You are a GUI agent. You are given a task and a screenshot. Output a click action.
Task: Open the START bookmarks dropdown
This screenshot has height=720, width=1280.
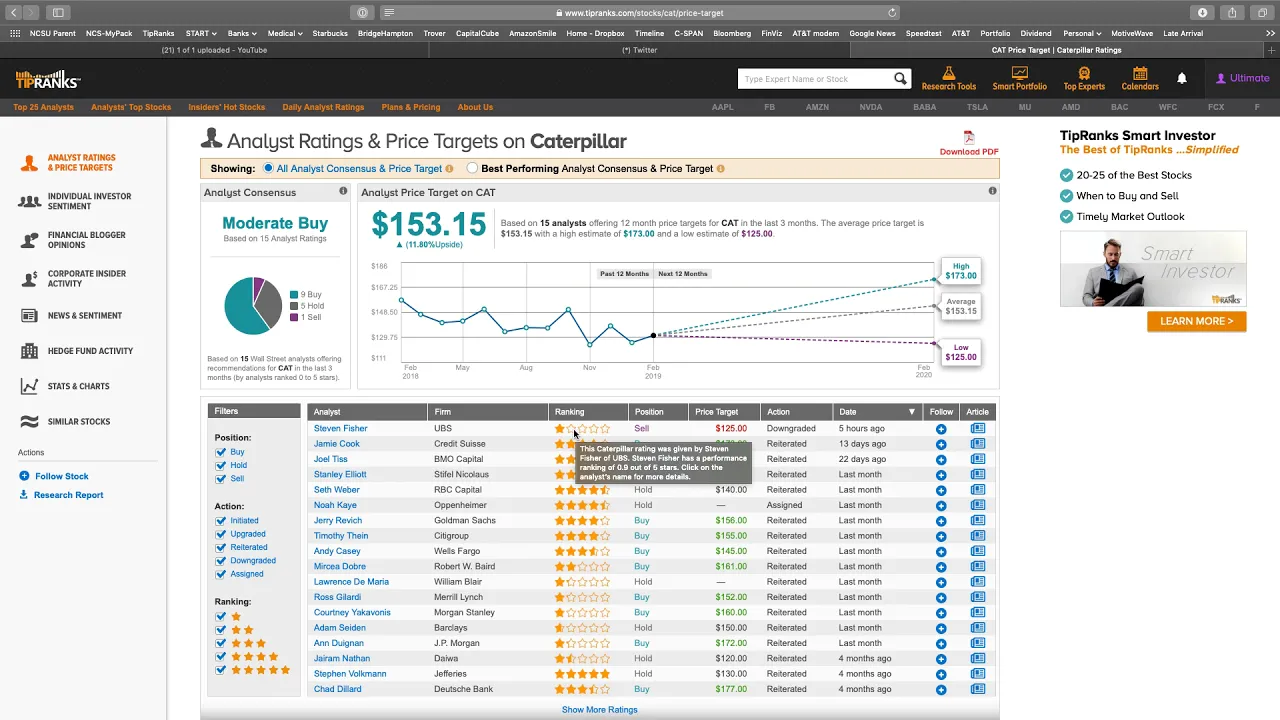(201, 33)
